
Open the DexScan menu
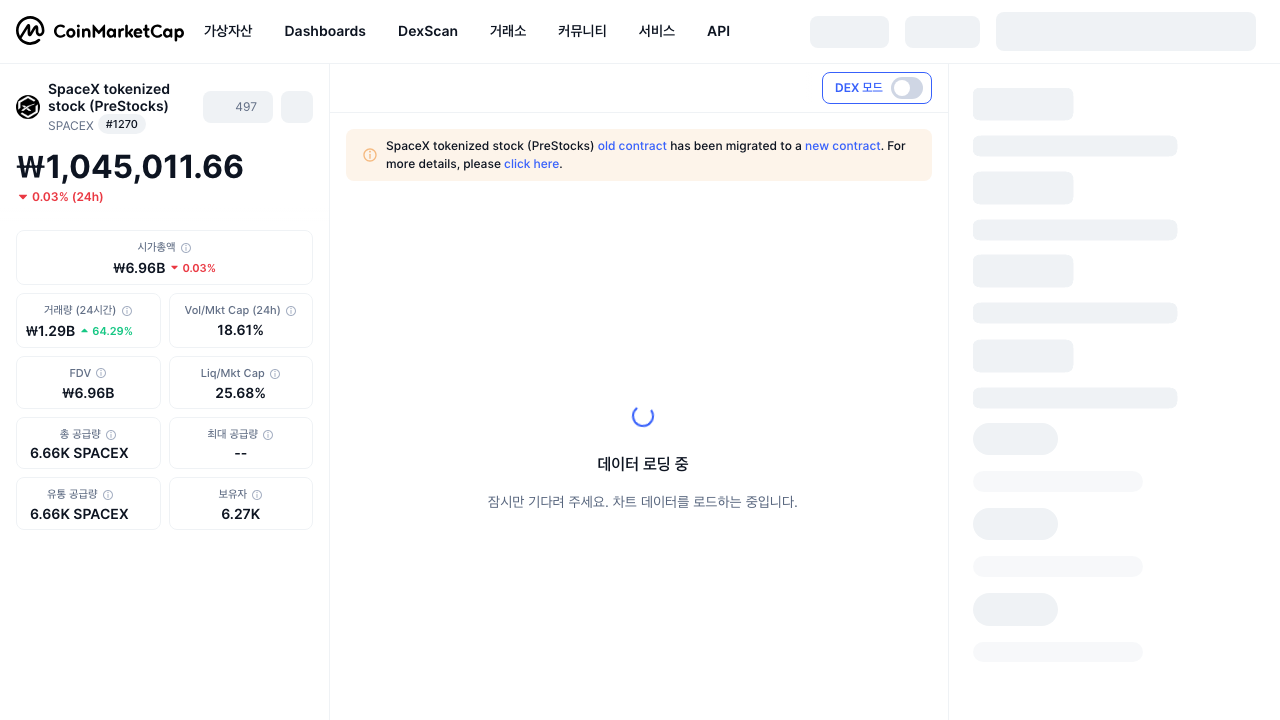(428, 31)
